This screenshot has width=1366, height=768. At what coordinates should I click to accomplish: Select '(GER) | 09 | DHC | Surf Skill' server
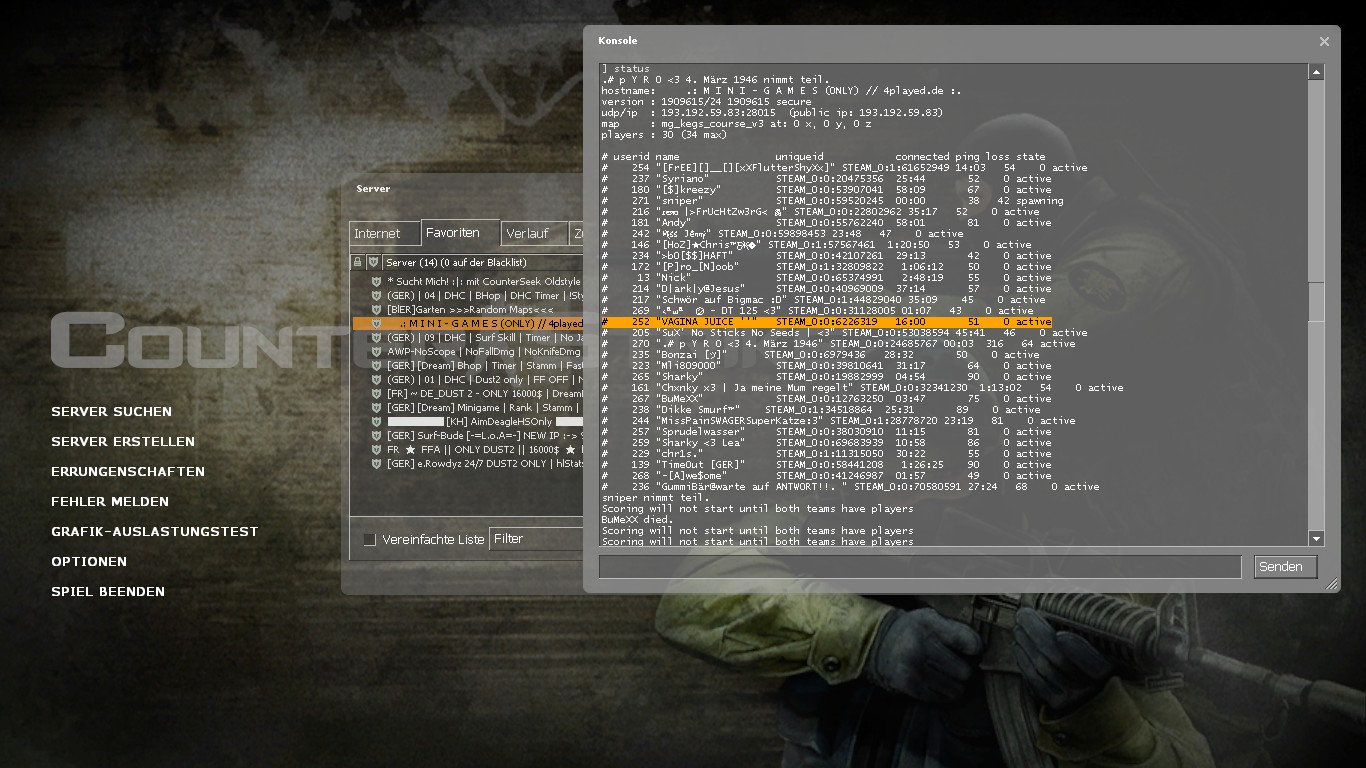468,338
